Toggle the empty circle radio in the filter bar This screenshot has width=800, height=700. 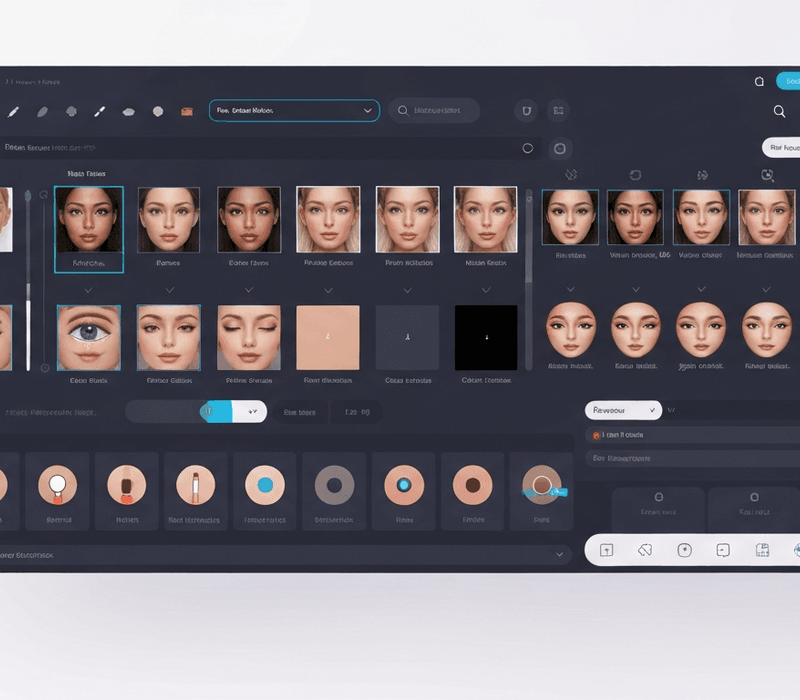tap(528, 148)
